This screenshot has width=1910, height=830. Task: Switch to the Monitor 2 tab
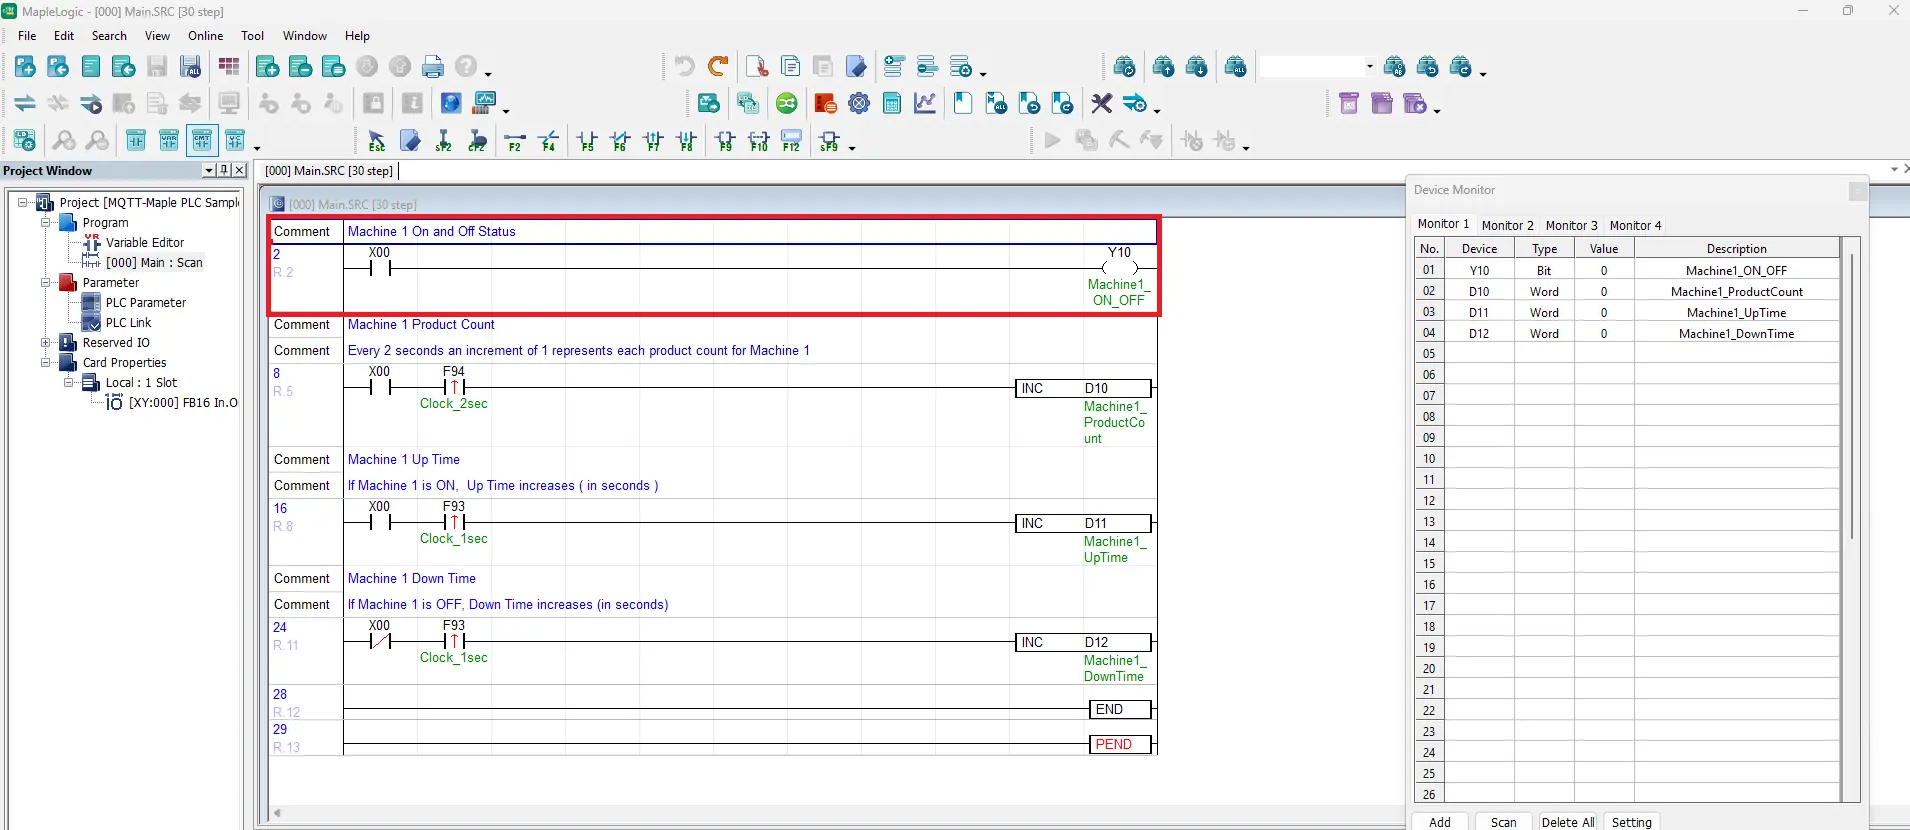[1507, 225]
